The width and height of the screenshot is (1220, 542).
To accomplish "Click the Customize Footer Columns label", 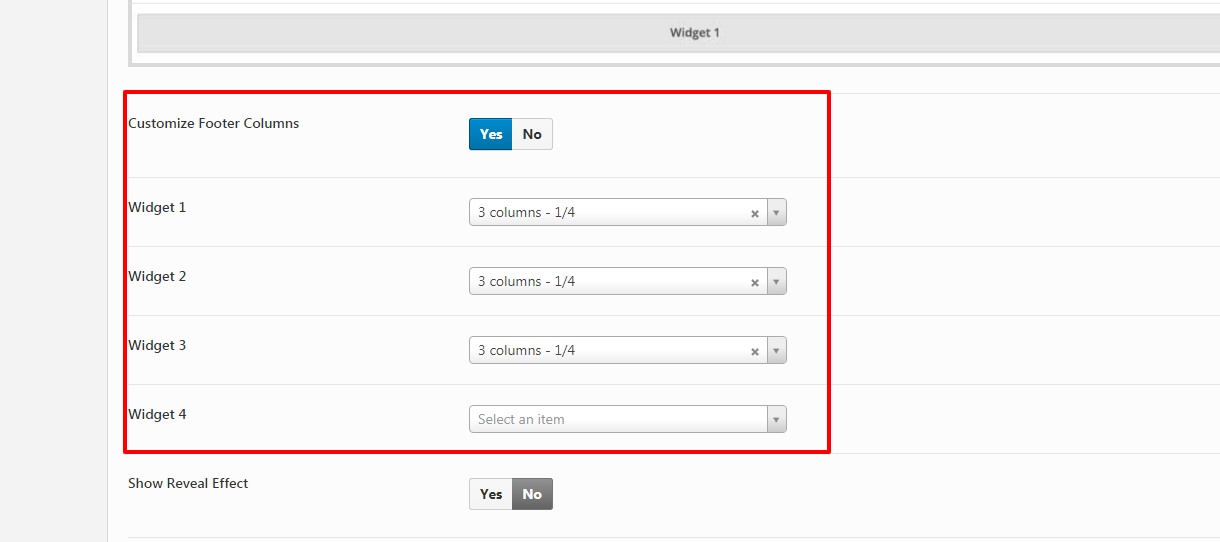I will click(x=214, y=124).
